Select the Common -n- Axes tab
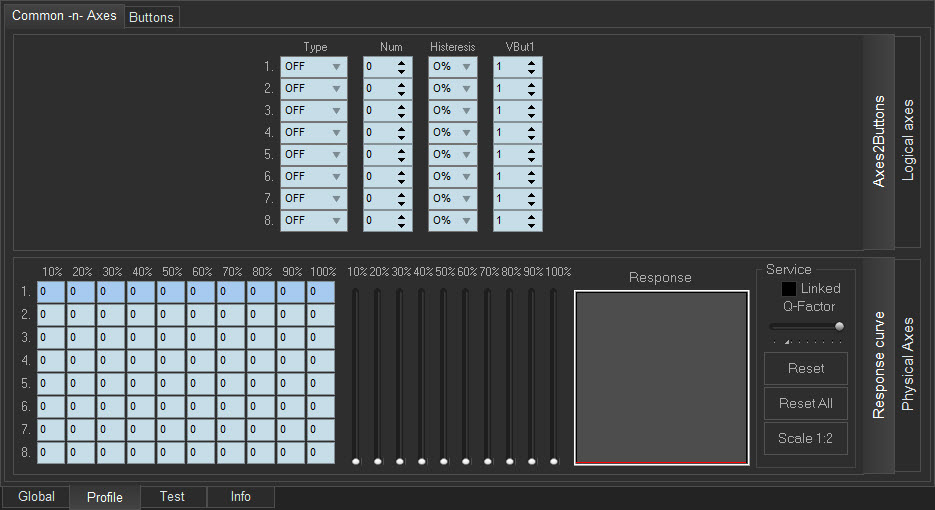Viewport: 935px width, 510px height. pos(64,16)
